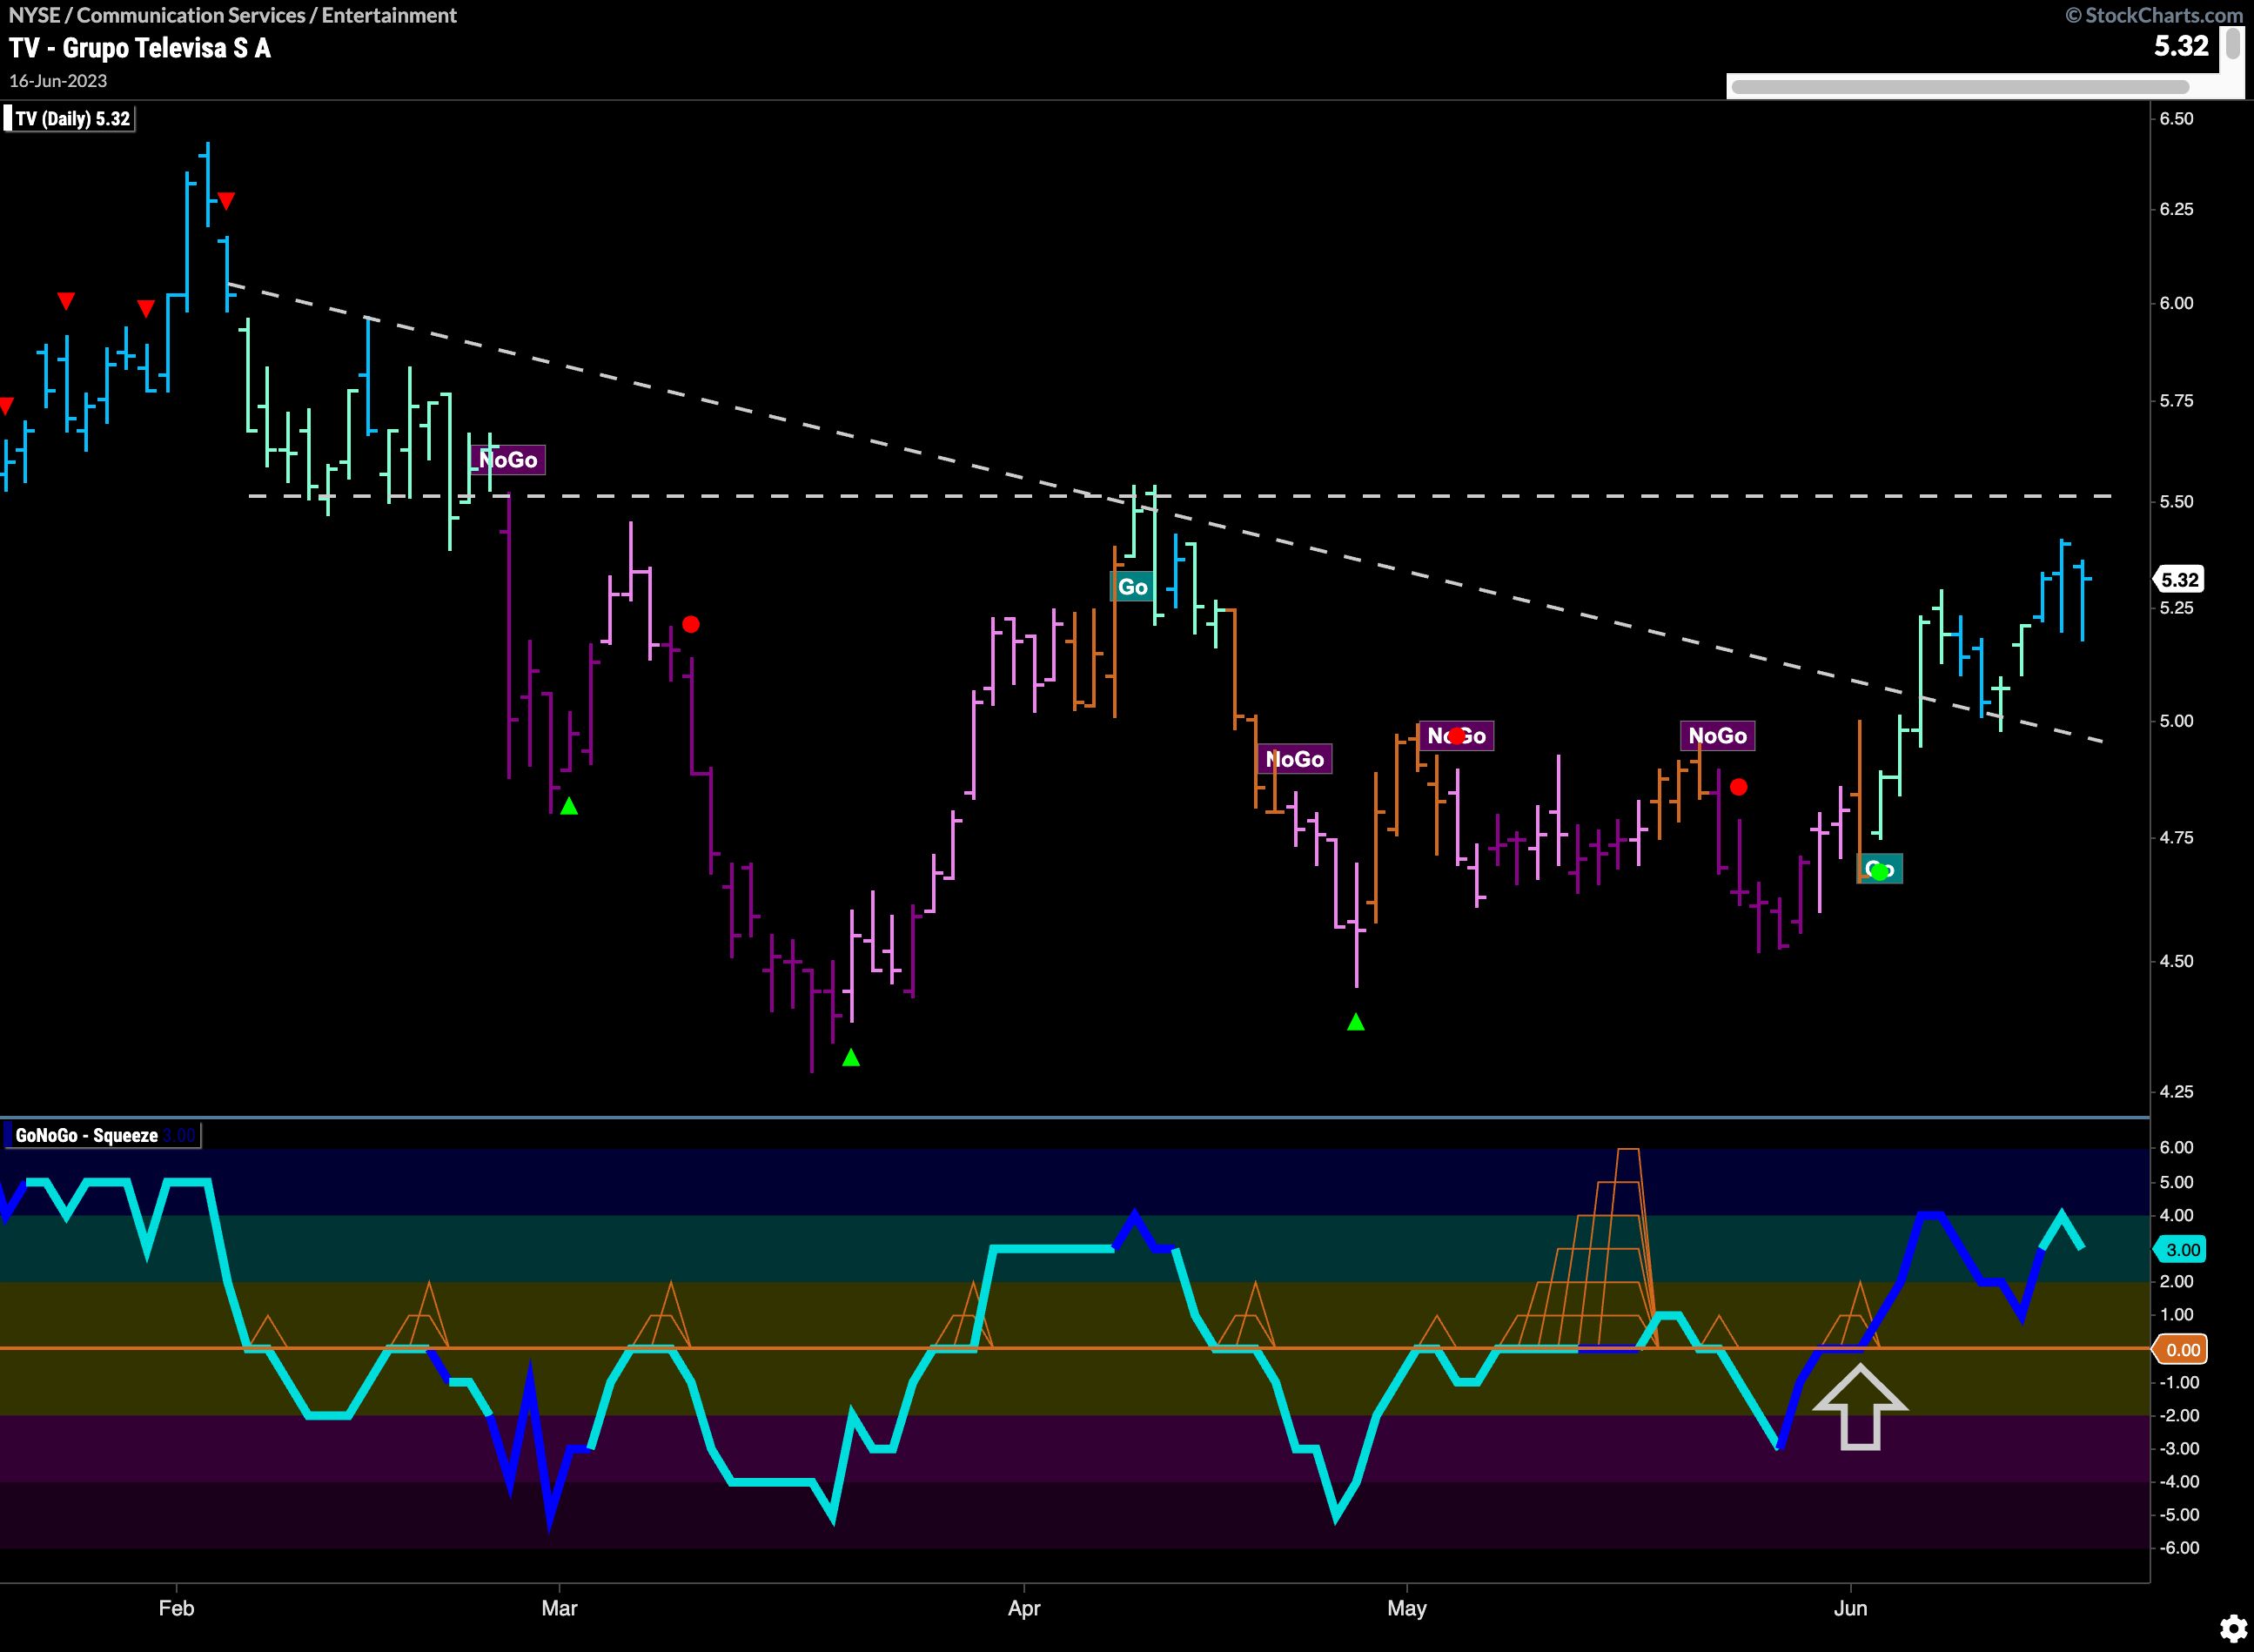The width and height of the screenshot is (2254, 1652).
Task: Click the red dot marker in early March
Action: [x=691, y=625]
